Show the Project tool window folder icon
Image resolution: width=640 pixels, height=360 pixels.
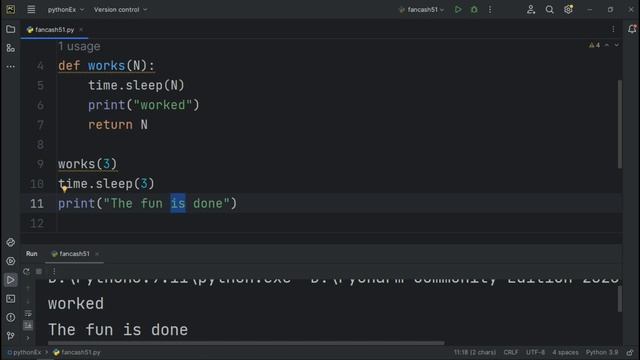[11, 29]
